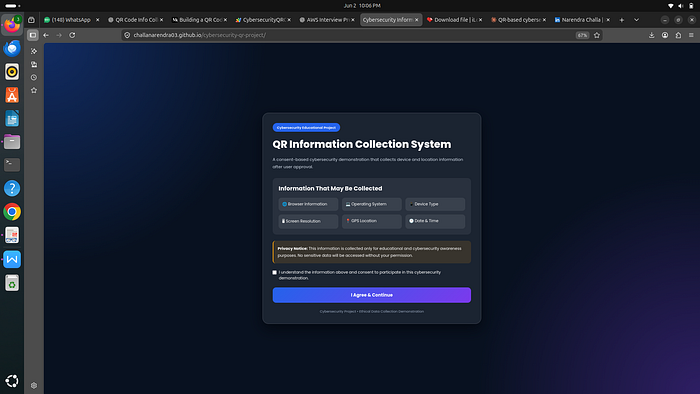Open the Downloads panel
Screen dimensions: 700x394
651,35
